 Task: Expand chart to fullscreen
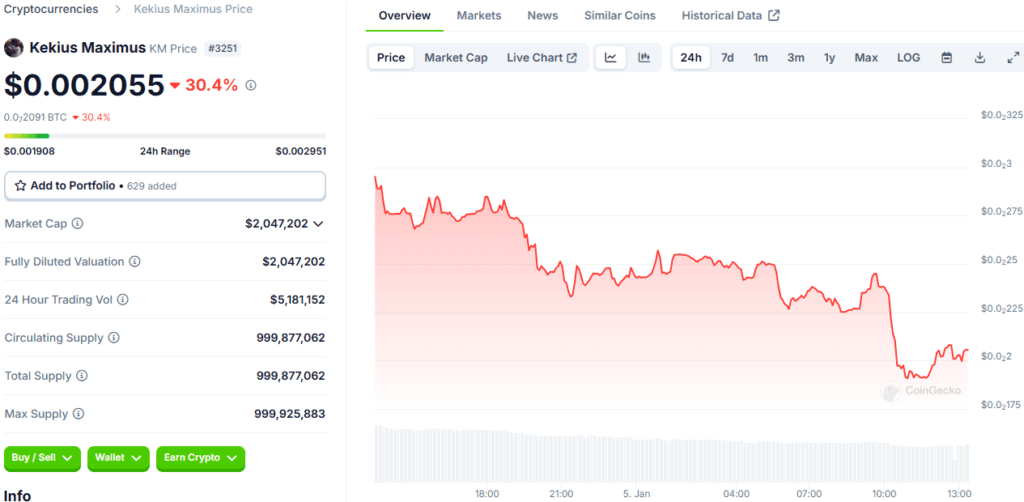(1013, 57)
